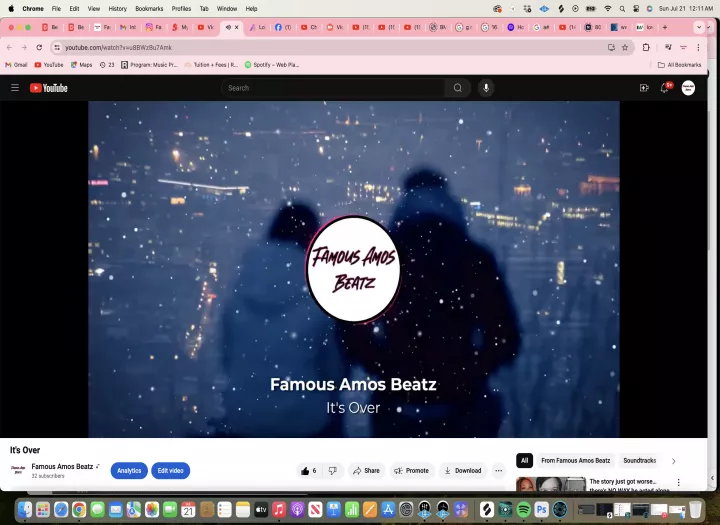This screenshot has width=720, height=525.
Task: Click the Analytics button
Action: pos(129,470)
